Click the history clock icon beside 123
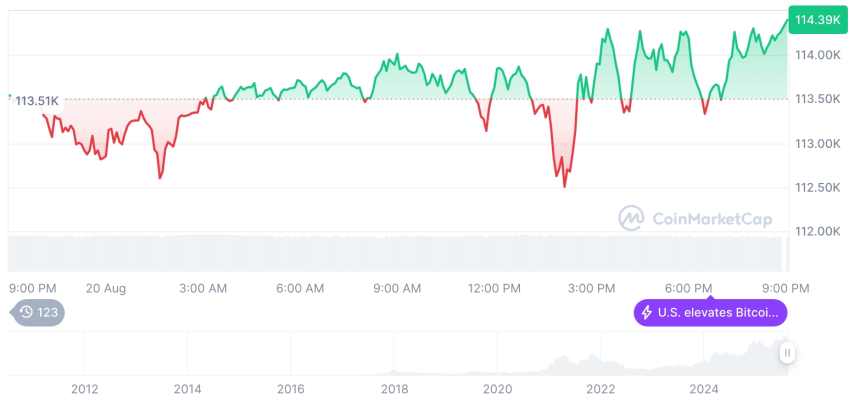Screen dimensions: 860x401 27,313
